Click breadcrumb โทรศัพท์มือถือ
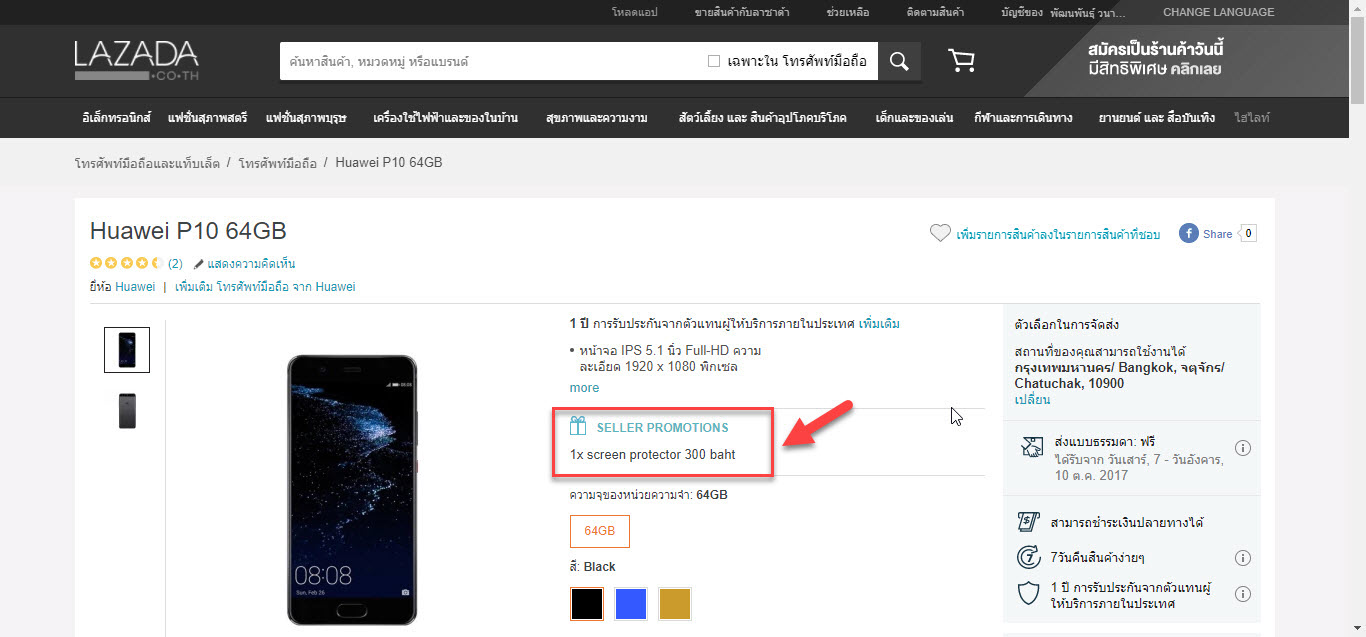Viewport: 1366px width, 637px height. [x=278, y=162]
